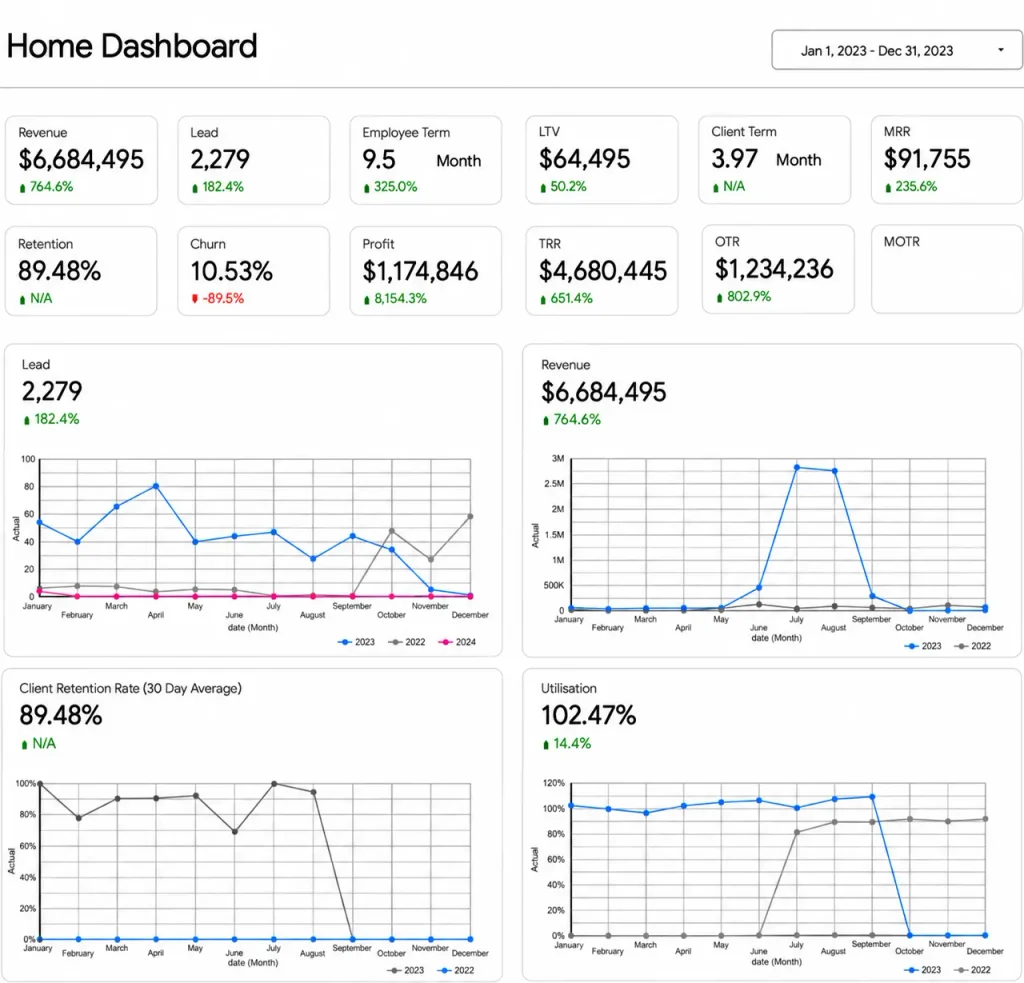The width and height of the screenshot is (1024, 983).
Task: Toggle 2023 series in Revenue chart legend
Action: point(923,646)
